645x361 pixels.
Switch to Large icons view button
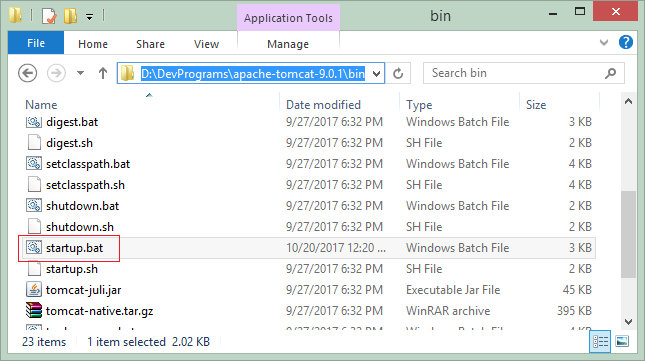tap(622, 341)
